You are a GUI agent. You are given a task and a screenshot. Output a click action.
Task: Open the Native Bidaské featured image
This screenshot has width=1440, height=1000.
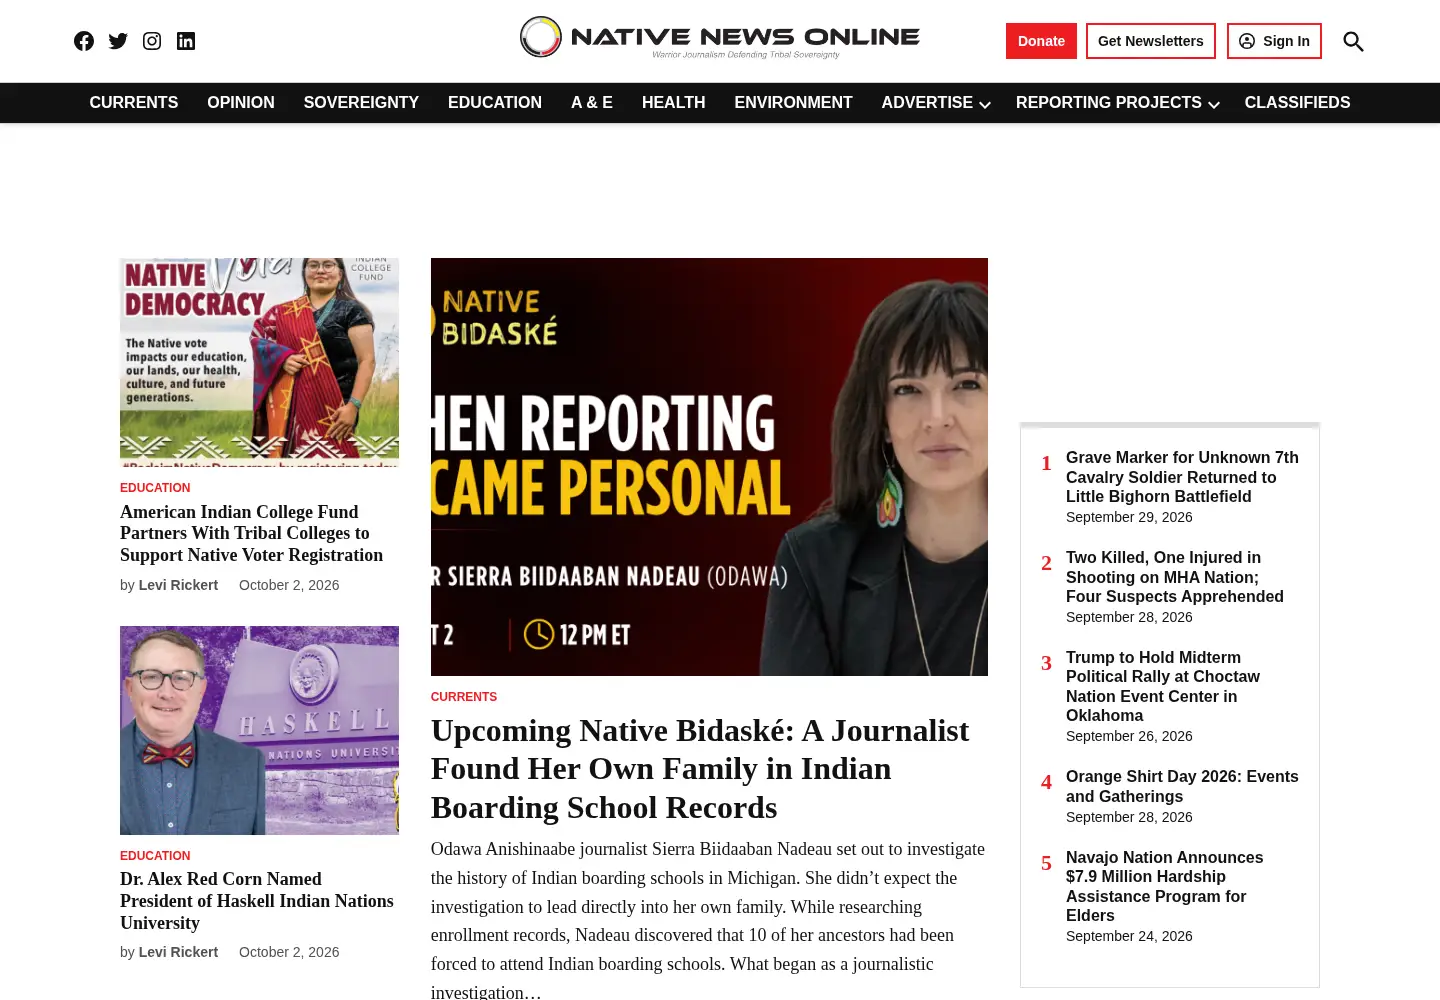[x=709, y=467]
